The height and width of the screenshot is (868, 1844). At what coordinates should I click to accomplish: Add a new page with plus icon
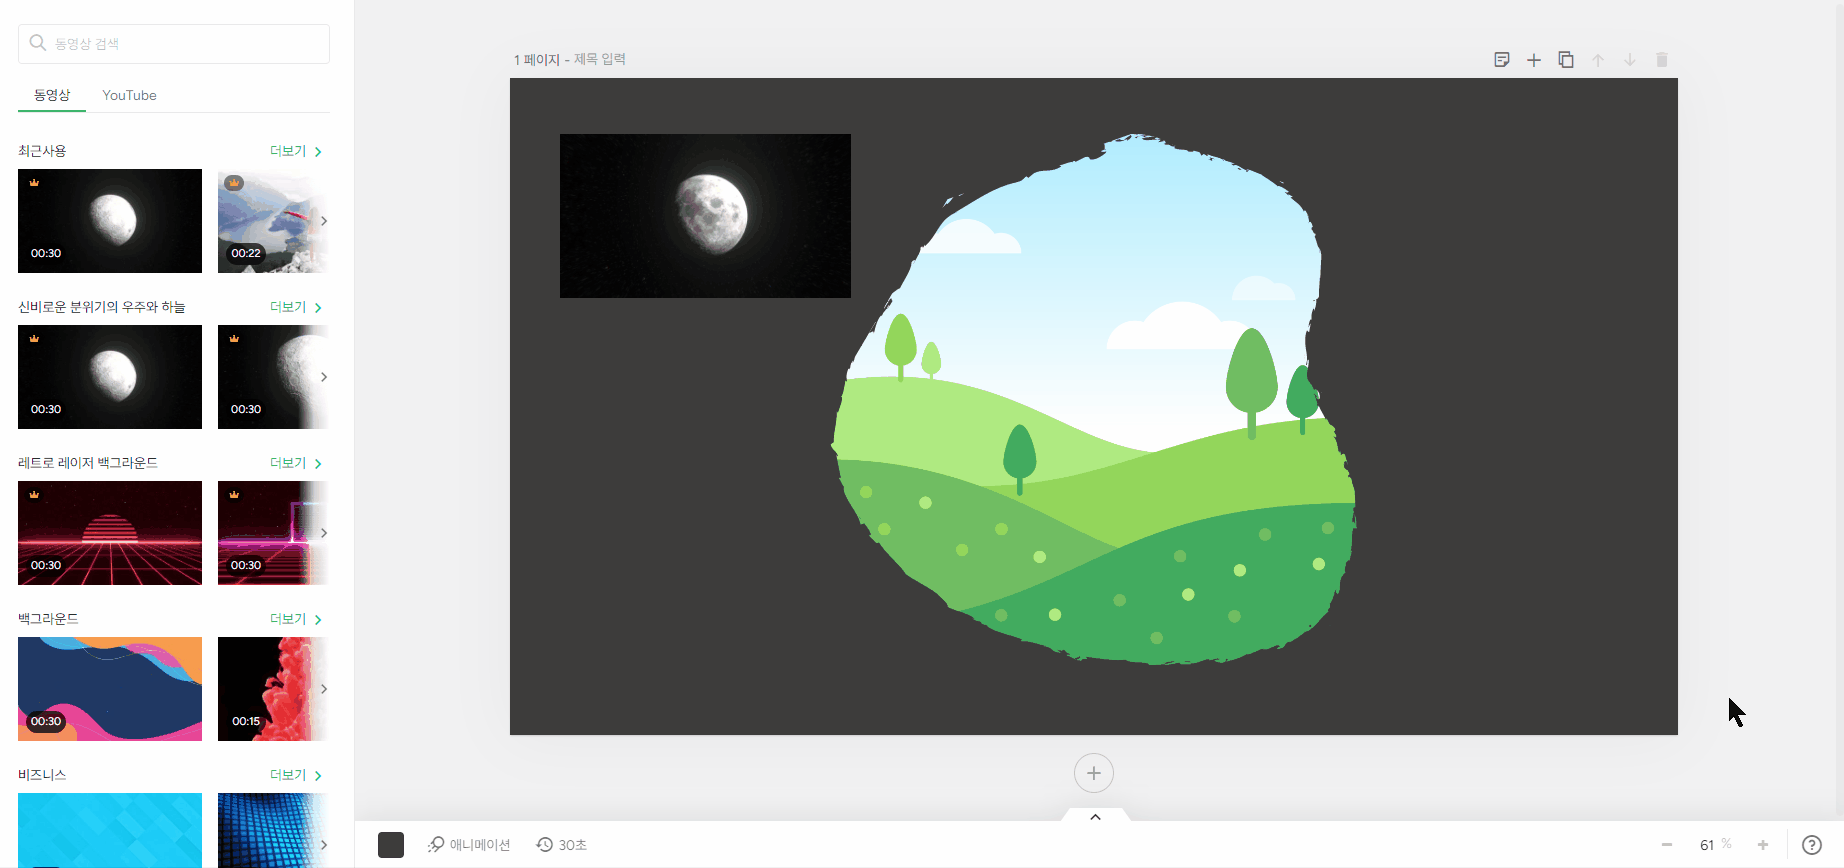[1533, 60]
